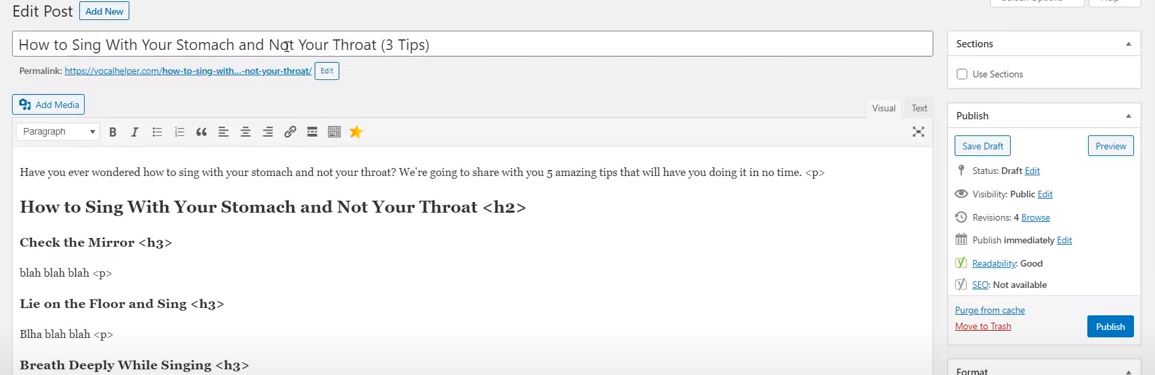Click the 'blah blah blah <p>' line

[x=66, y=273]
